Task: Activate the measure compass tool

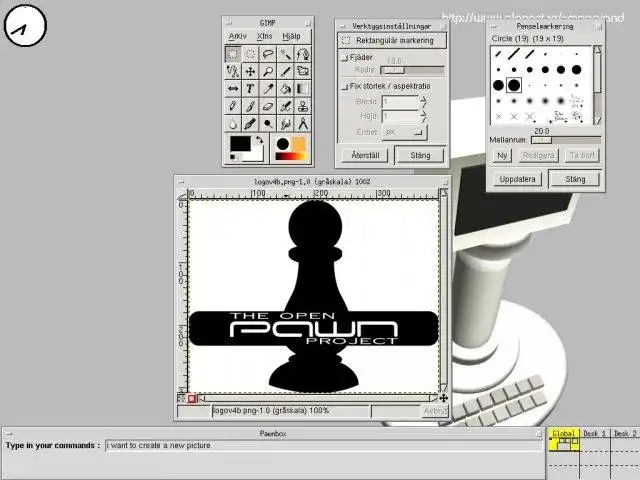Action: coord(302,124)
